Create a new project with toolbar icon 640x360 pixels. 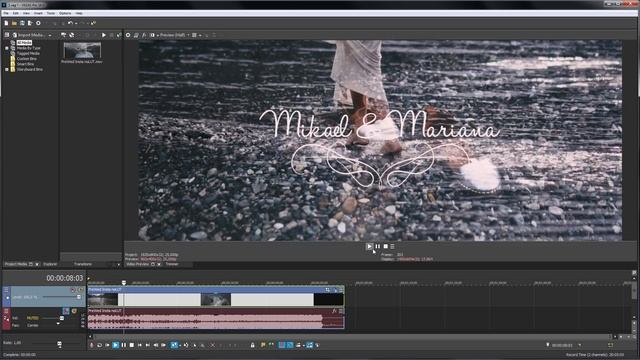pos(6,23)
